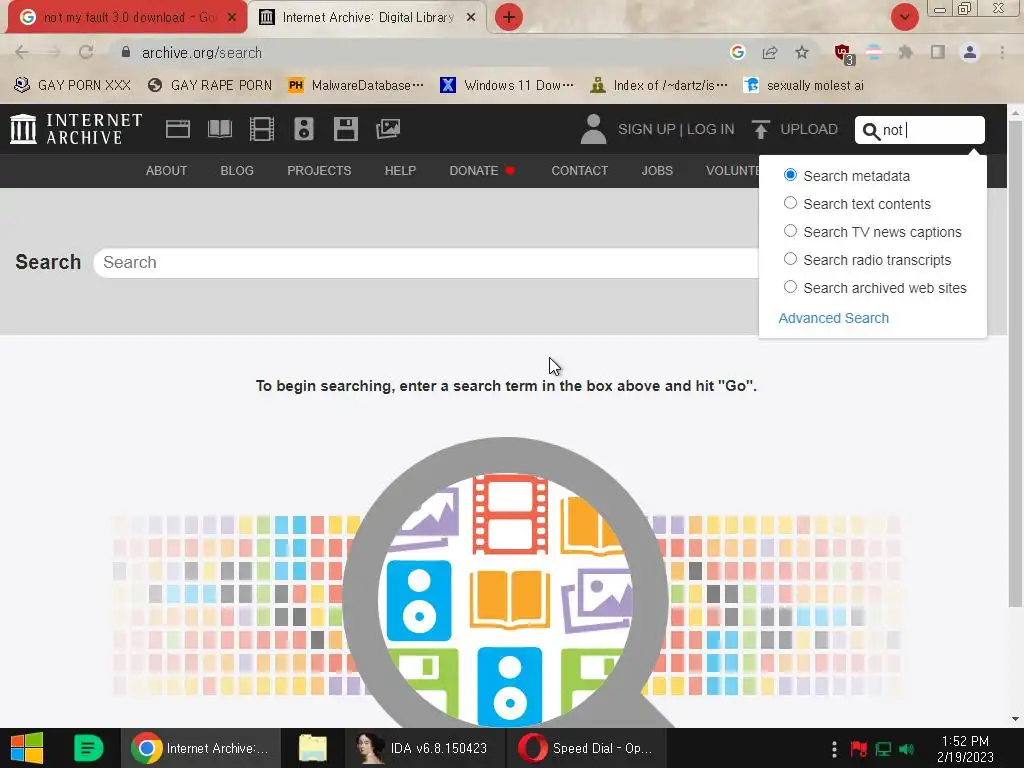
Task: Open the Windows 11 Dow... bookmark
Action: (507, 85)
